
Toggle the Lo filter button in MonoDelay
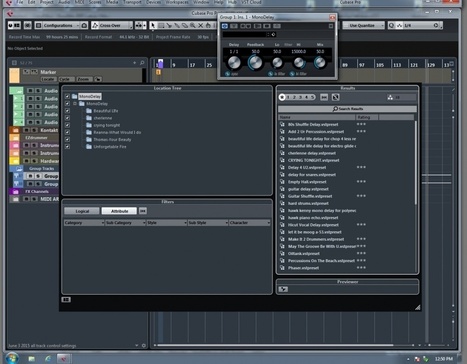click(271, 74)
